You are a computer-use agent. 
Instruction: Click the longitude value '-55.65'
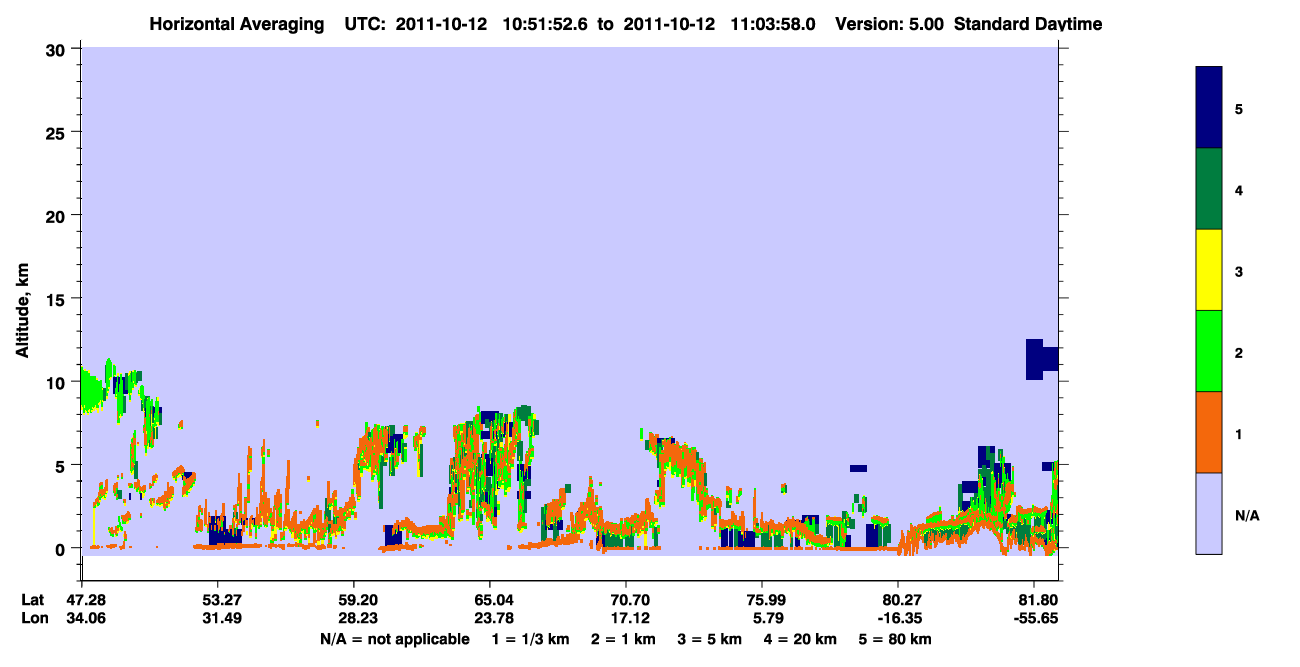(1034, 617)
